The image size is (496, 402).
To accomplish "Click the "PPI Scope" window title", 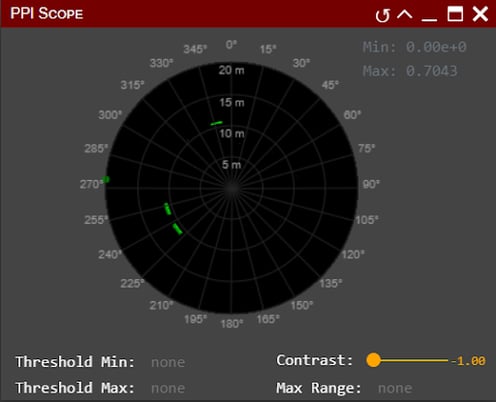I will [47, 14].
